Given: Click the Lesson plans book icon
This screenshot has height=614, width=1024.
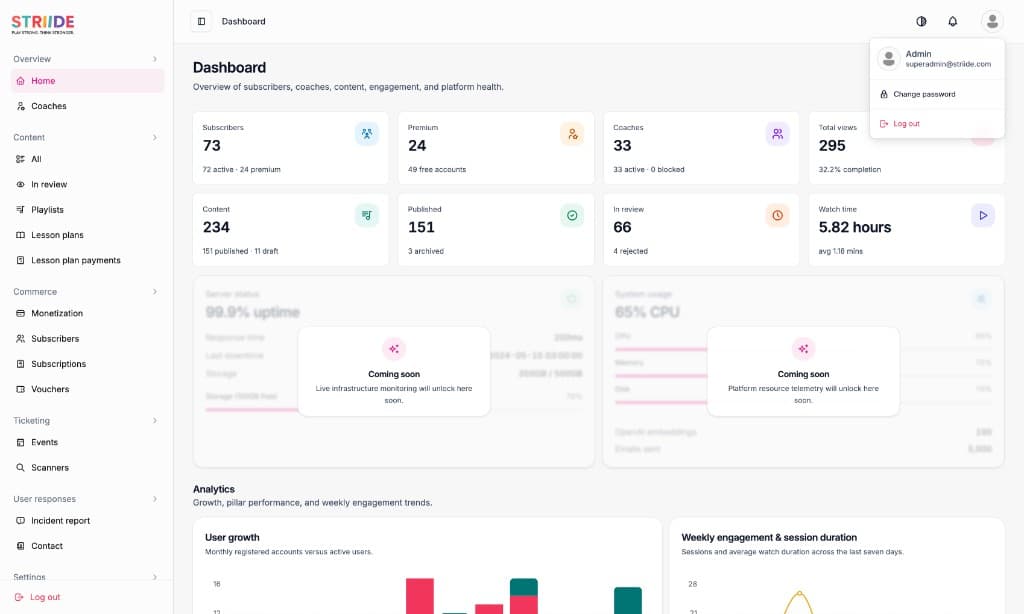Looking at the screenshot, I should tap(20, 235).
